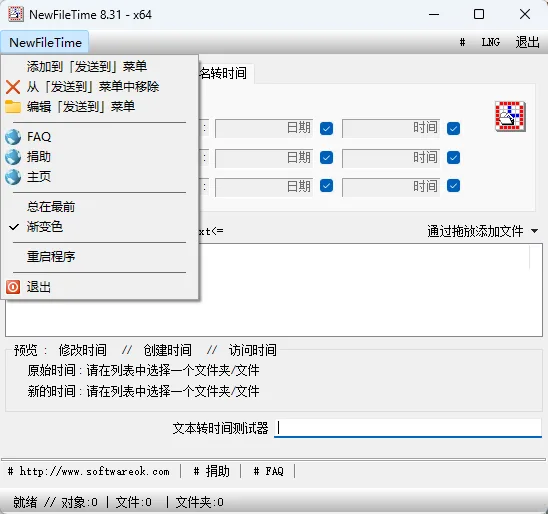Uncheck third row 时间 checkbox
548x514 pixels.
click(x=453, y=186)
